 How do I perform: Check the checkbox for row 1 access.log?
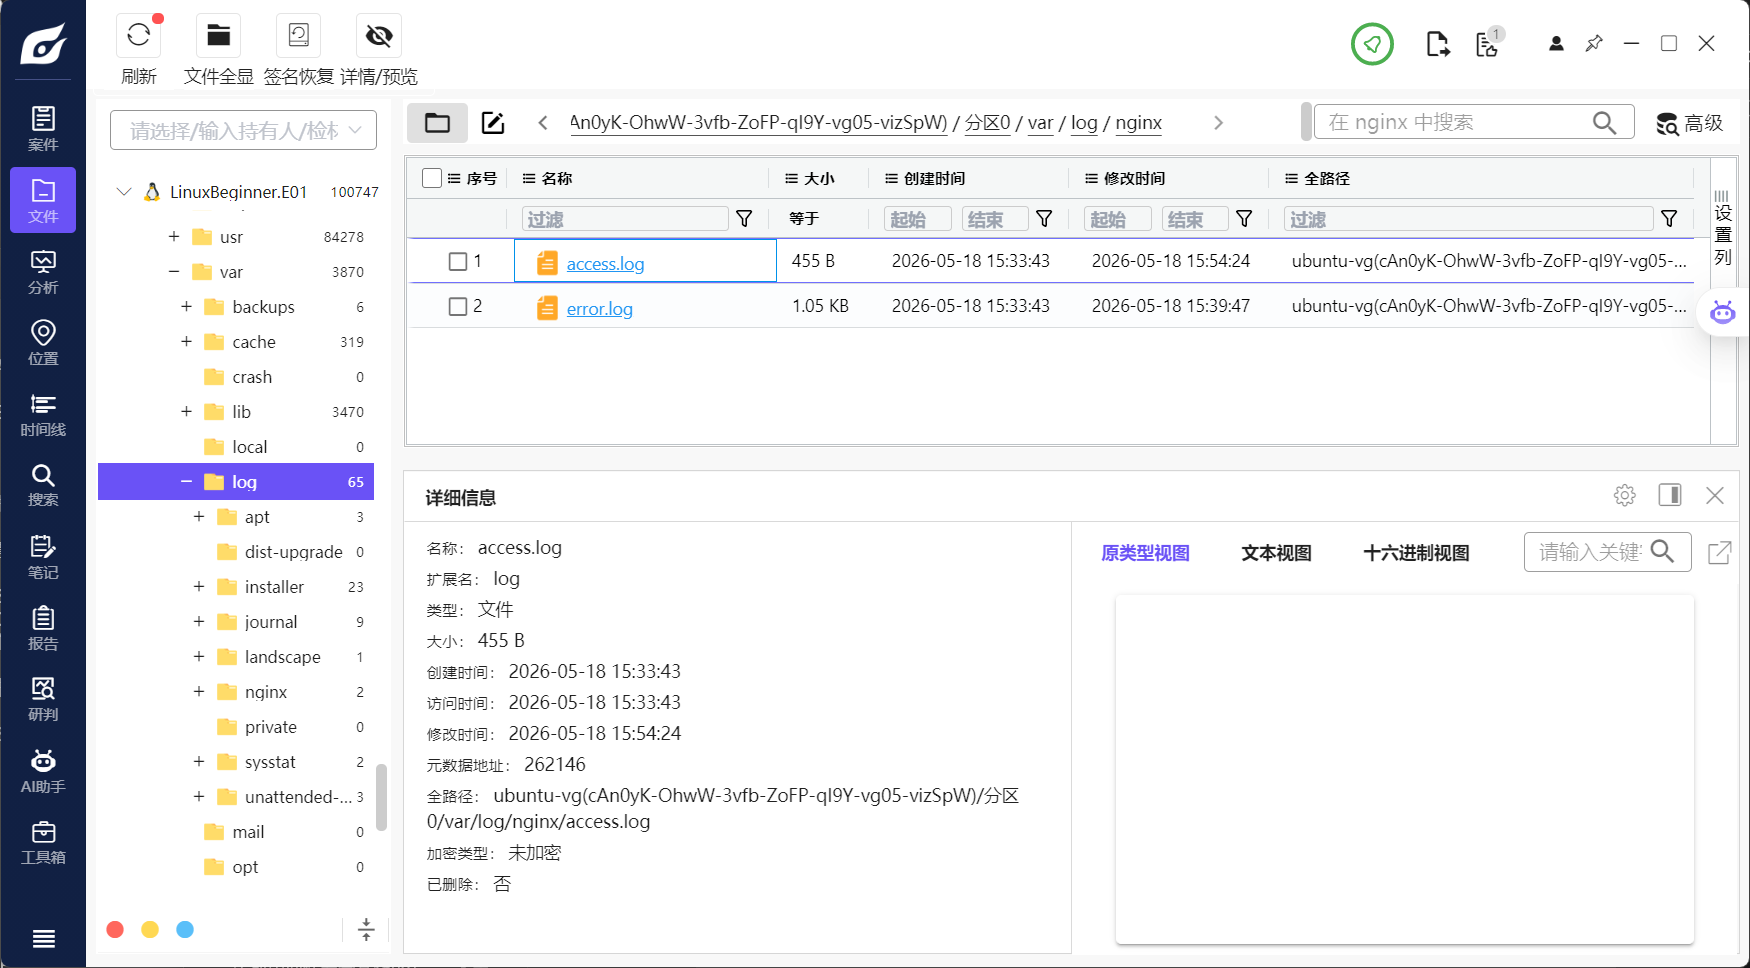point(458,261)
